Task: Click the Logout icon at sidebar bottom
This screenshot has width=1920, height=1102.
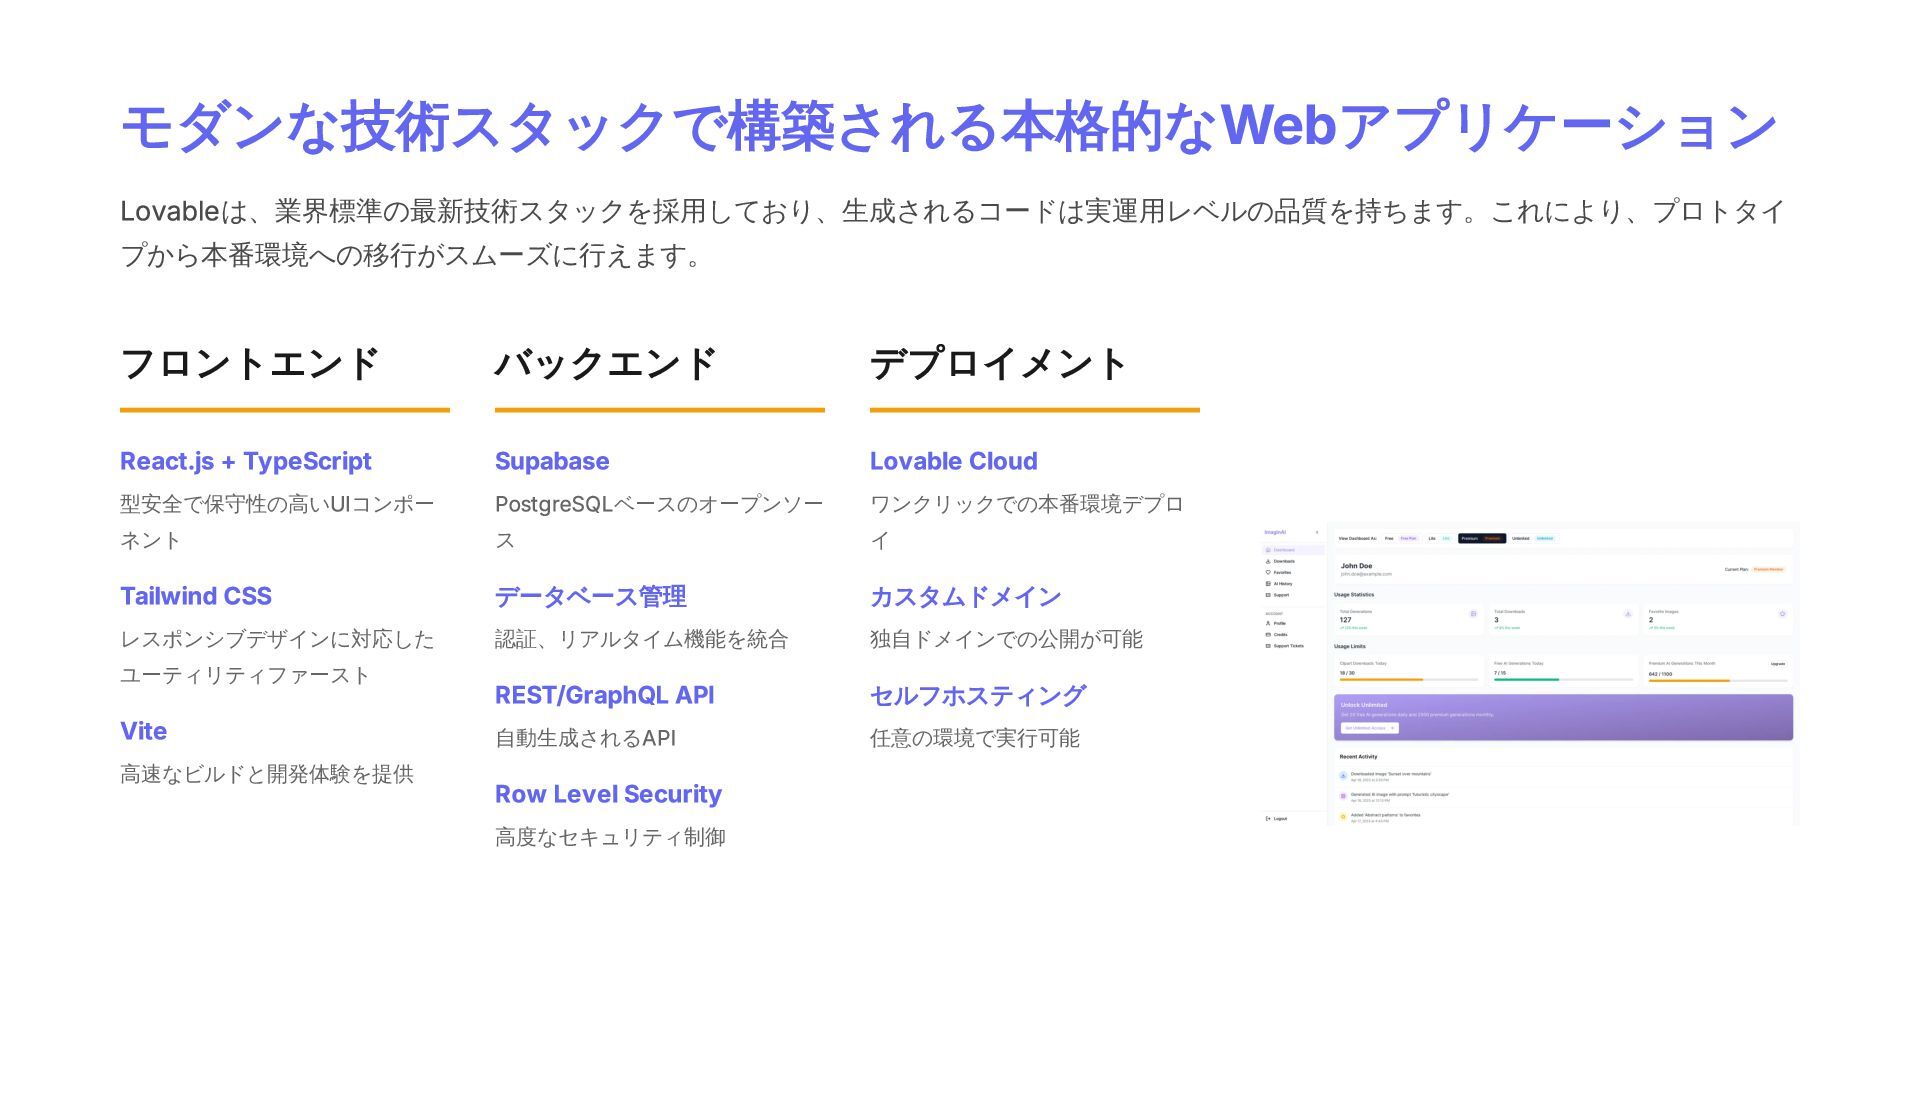Action: (x=1268, y=818)
